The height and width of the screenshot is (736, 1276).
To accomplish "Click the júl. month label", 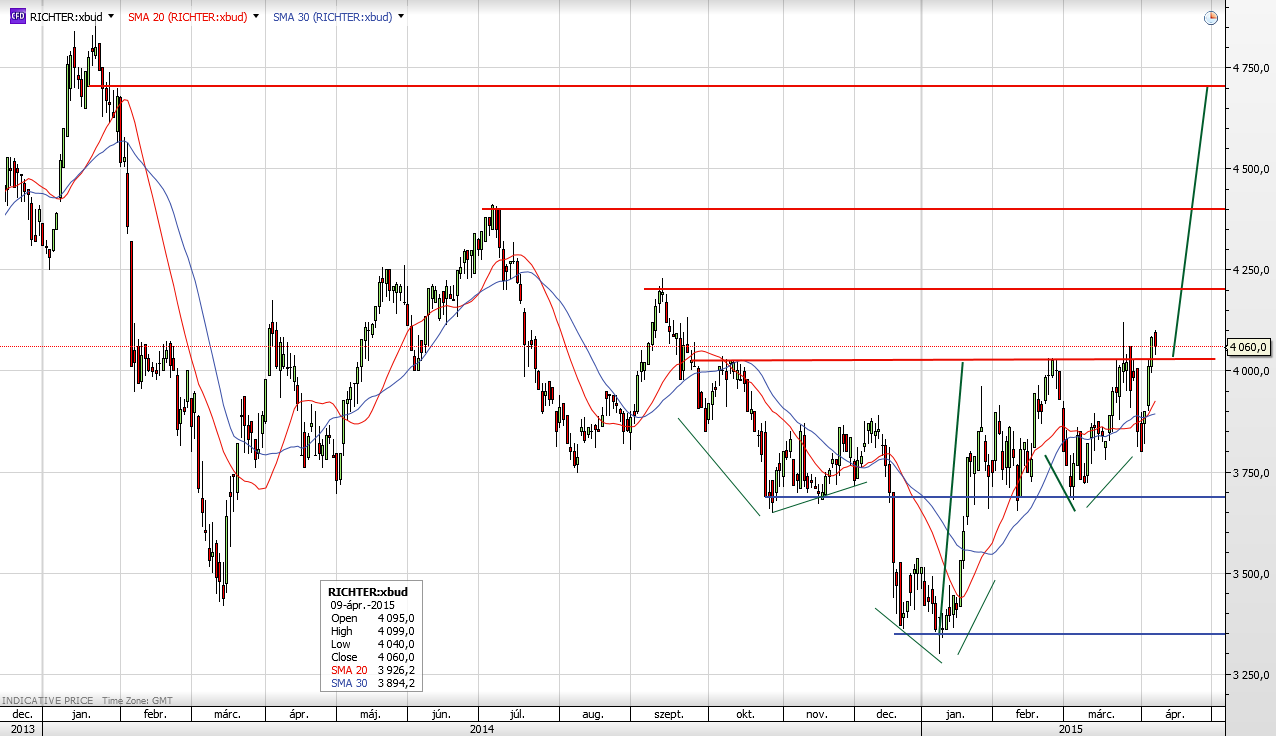I will click(x=517, y=715).
